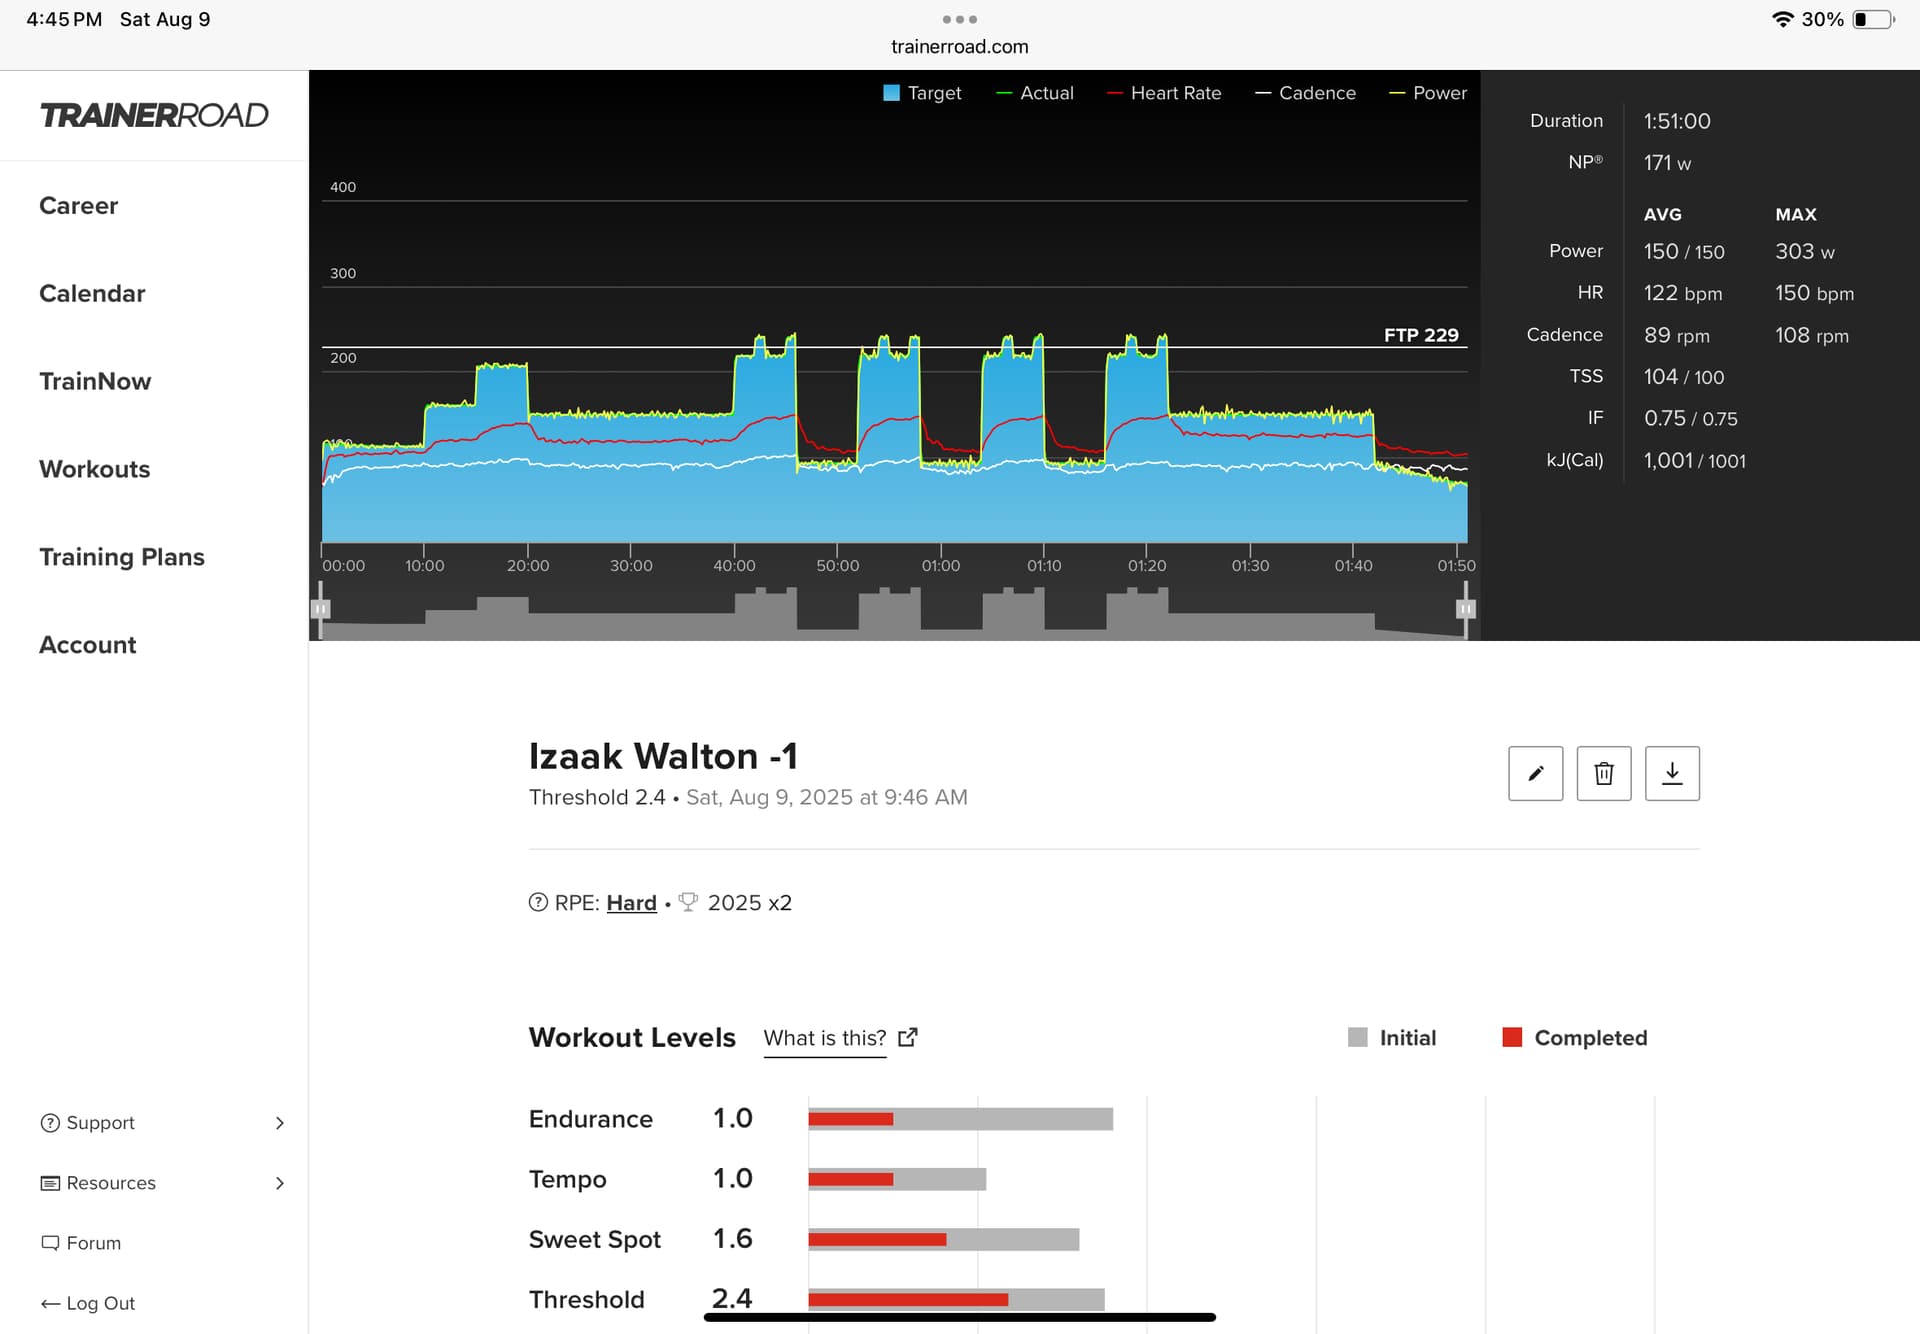The image size is (1920, 1334).
Task: Expand the Resources menu chevron
Action: coord(279,1183)
